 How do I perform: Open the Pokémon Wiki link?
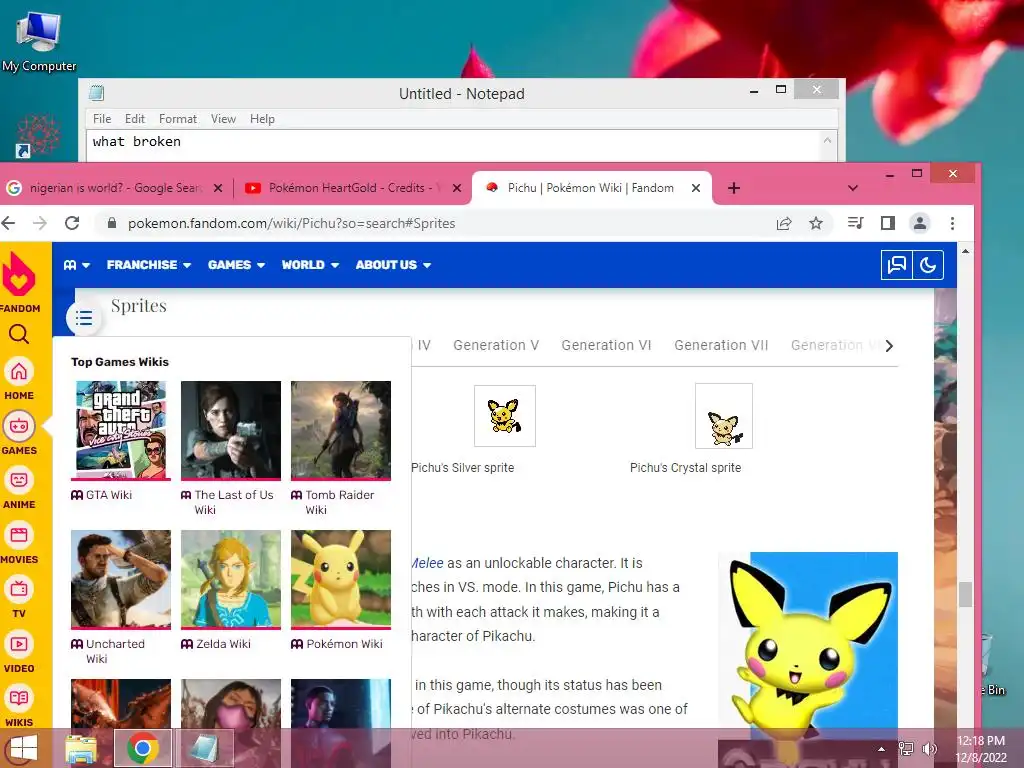tap(344, 644)
